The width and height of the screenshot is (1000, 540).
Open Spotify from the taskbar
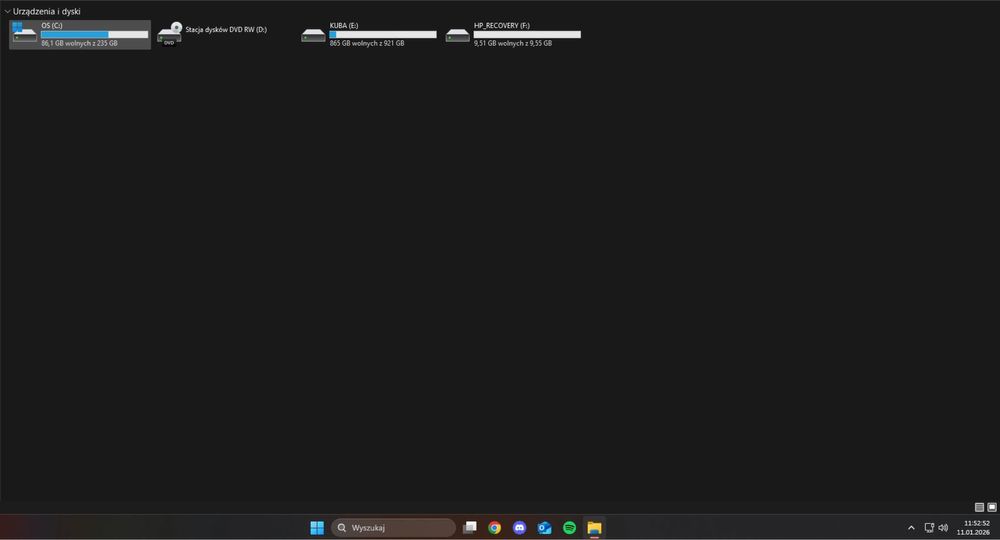[x=570, y=528]
